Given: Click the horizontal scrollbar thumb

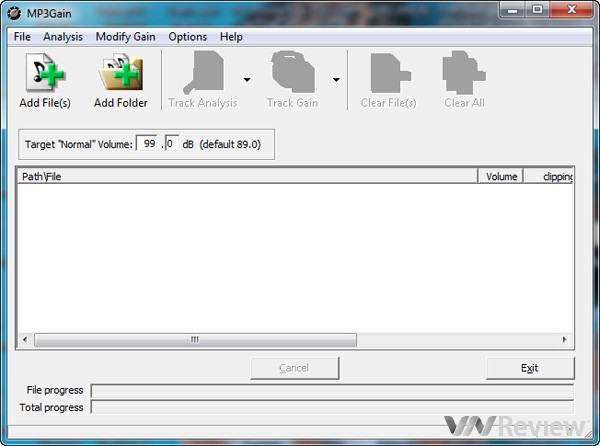Looking at the screenshot, I should coord(195,340).
